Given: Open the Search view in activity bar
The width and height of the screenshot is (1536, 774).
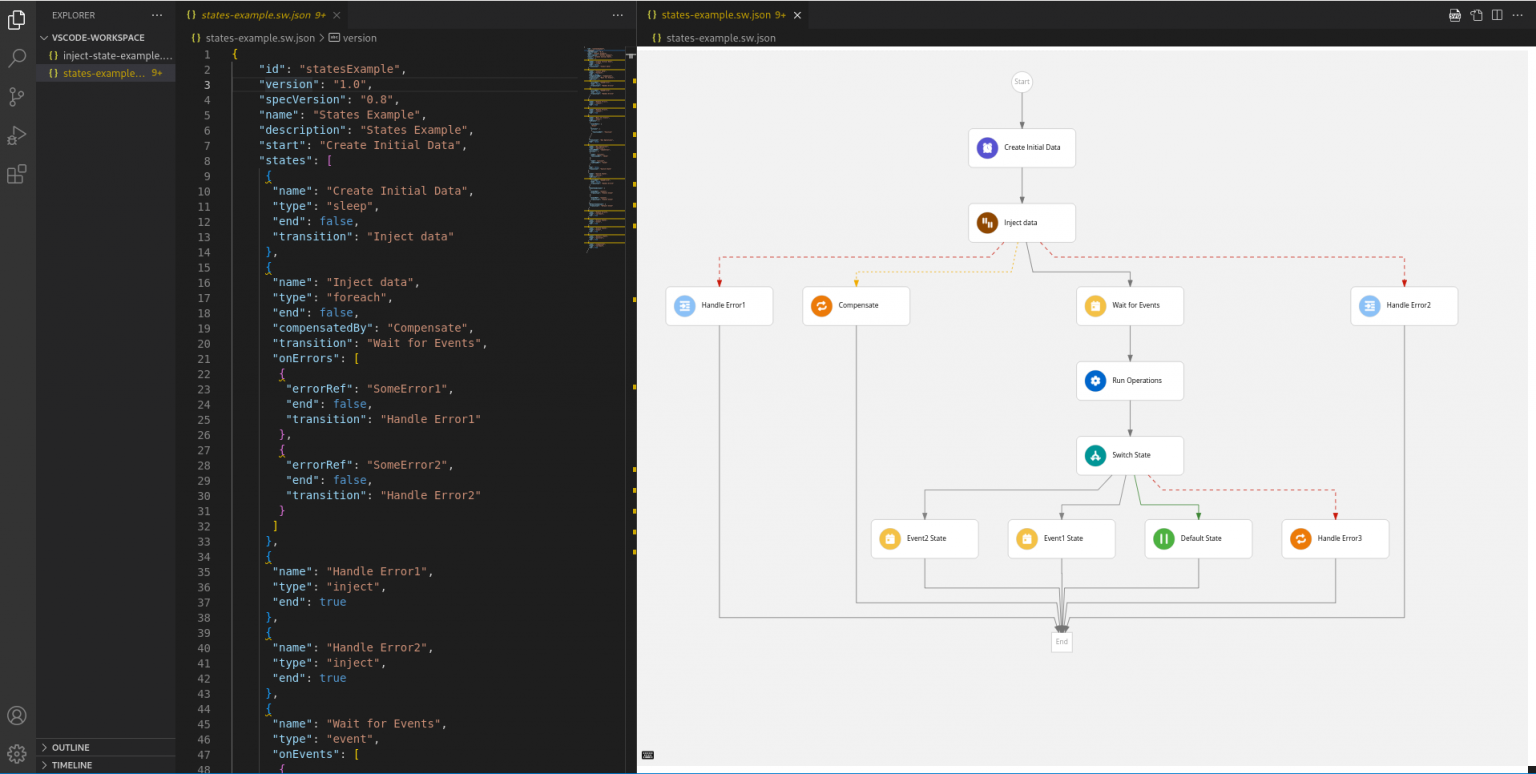Looking at the screenshot, I should point(17,58).
